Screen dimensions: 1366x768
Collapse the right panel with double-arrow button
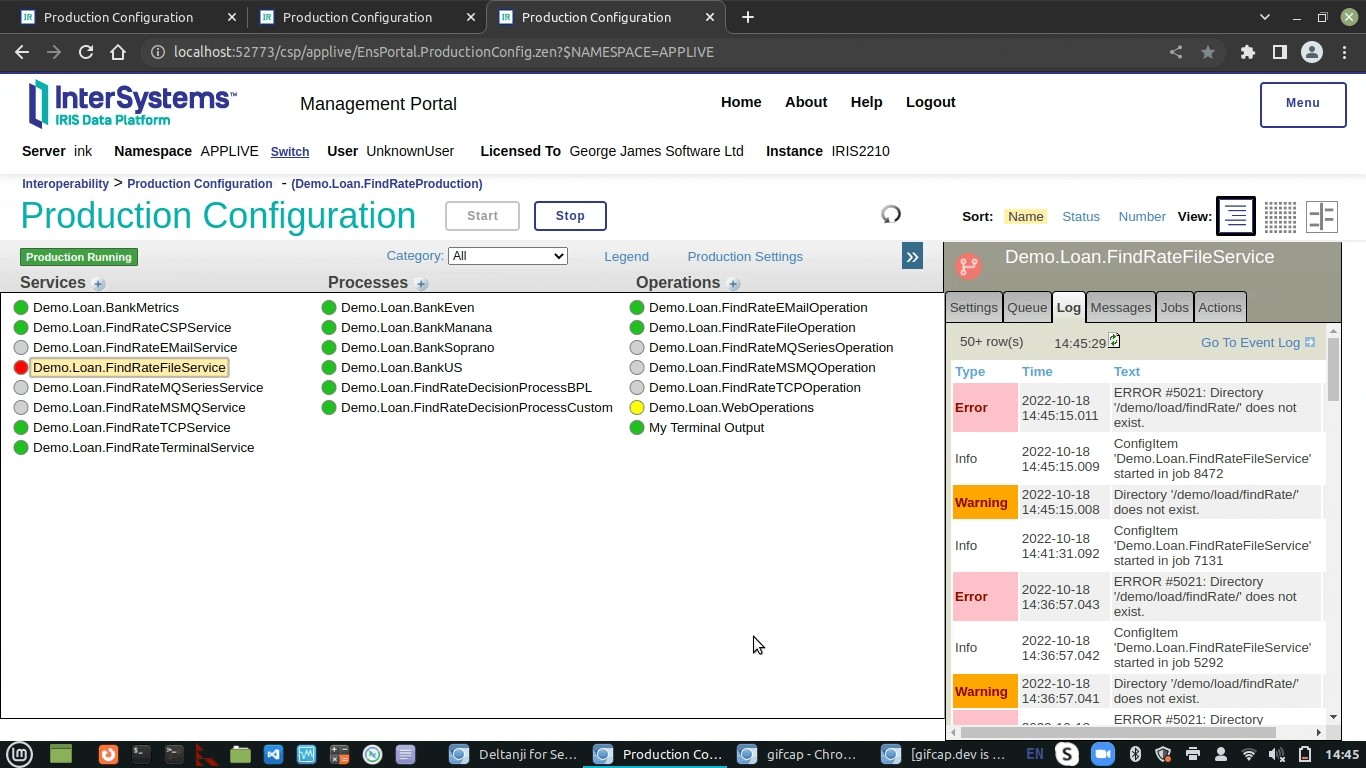tap(912, 257)
